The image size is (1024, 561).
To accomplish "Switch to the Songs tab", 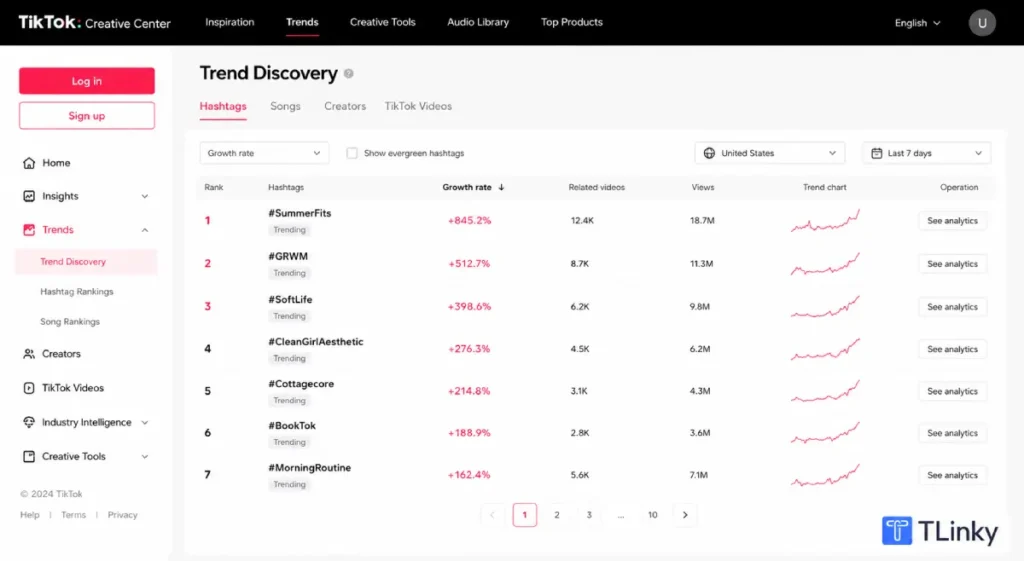I will 285,106.
